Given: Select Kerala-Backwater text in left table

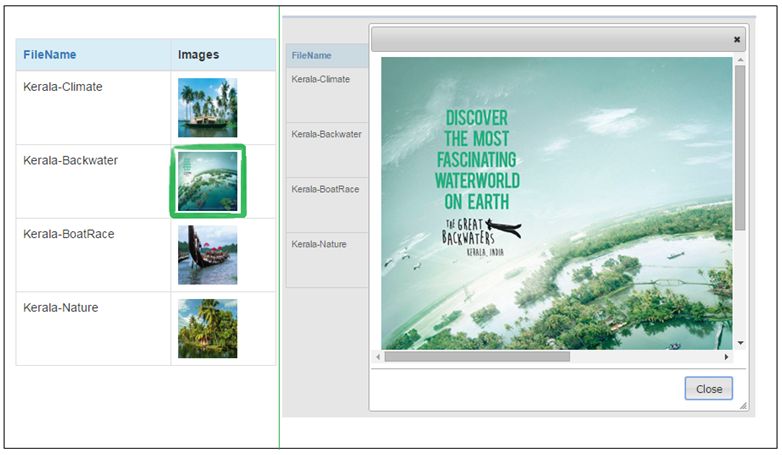Looking at the screenshot, I should pyautogui.click(x=70, y=160).
